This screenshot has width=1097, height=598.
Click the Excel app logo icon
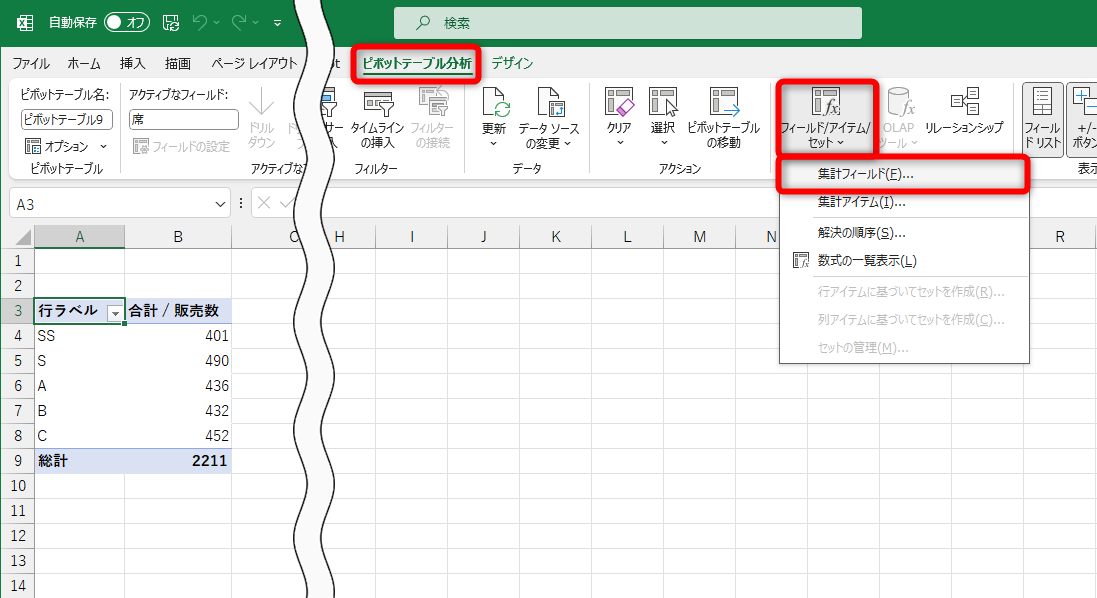(x=24, y=22)
